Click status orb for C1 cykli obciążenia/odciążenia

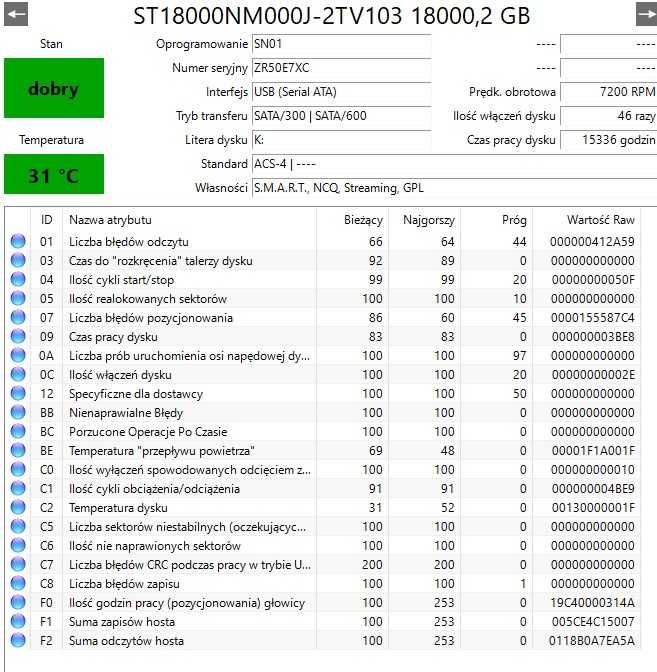pos(18,488)
